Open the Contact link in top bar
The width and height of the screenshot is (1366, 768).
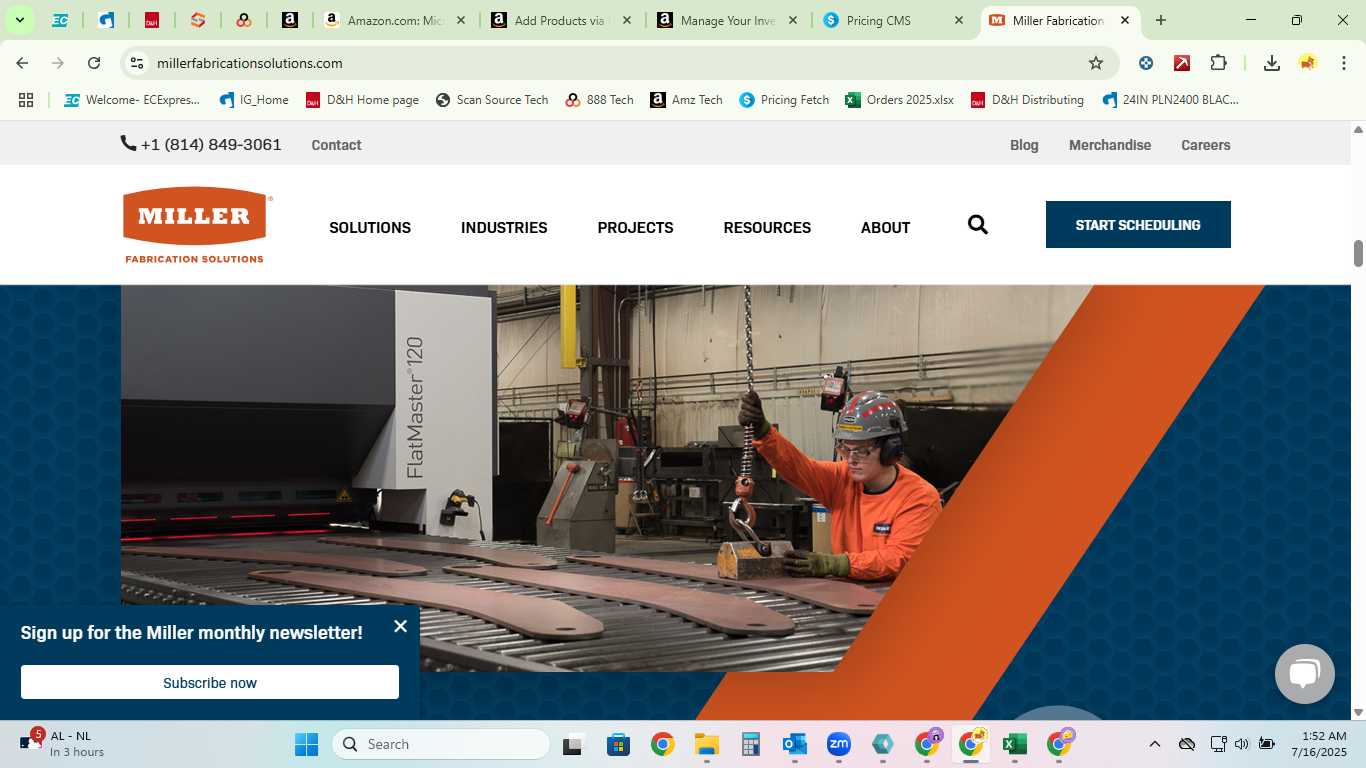tap(336, 145)
